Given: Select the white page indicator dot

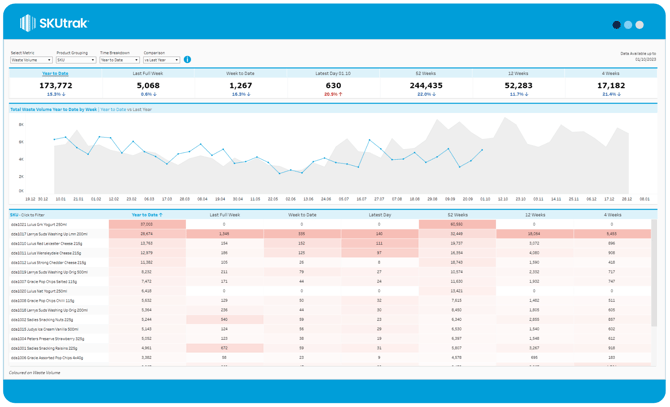Looking at the screenshot, I should [640, 25].
